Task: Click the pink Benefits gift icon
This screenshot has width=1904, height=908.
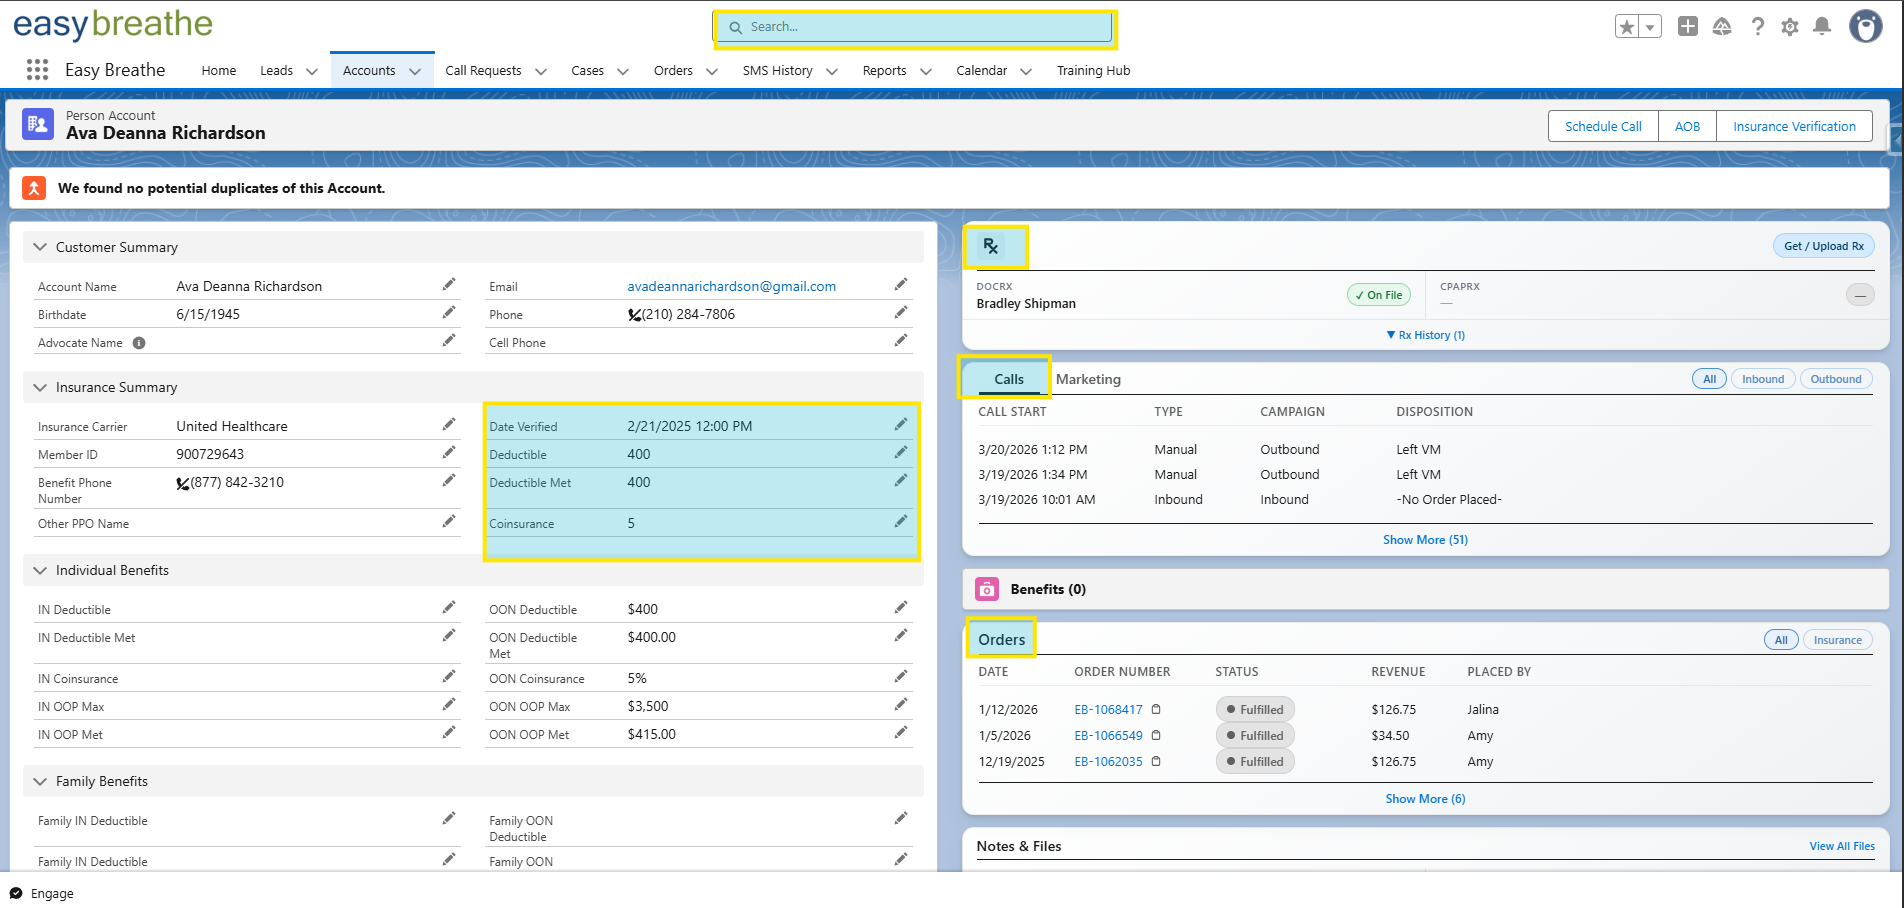Action: pos(987,589)
